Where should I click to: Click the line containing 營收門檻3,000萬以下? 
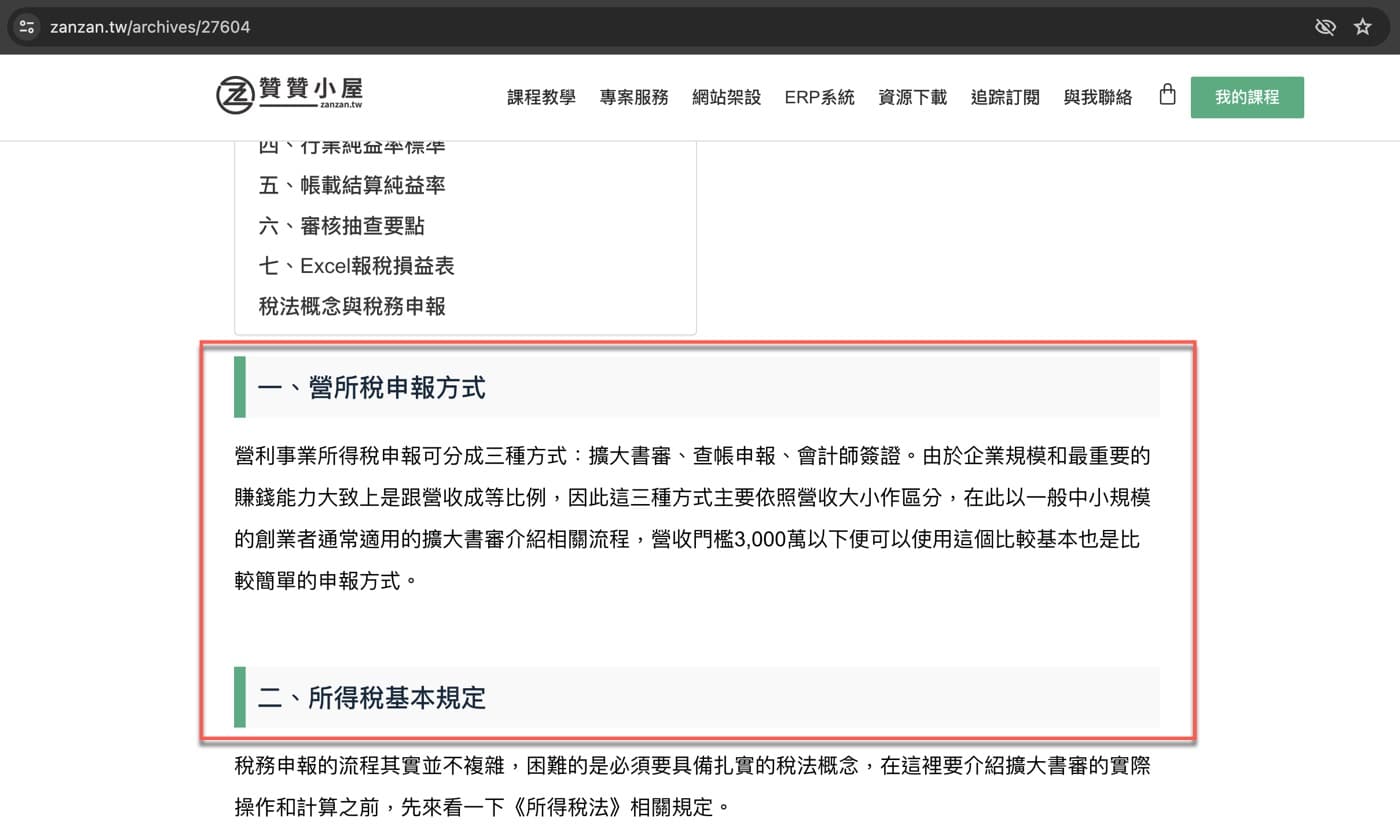click(x=687, y=539)
